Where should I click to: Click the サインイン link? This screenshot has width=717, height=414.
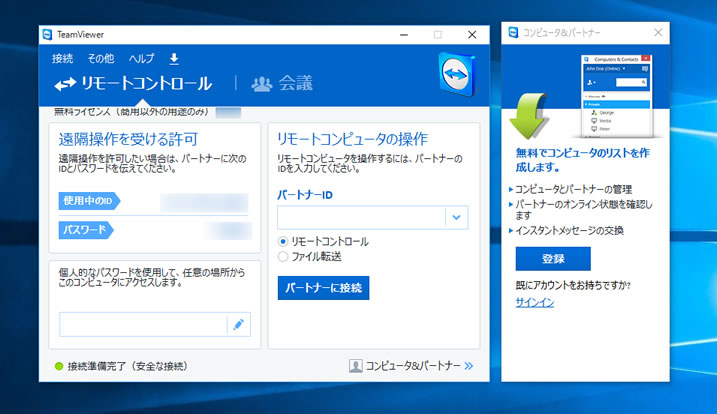535,302
